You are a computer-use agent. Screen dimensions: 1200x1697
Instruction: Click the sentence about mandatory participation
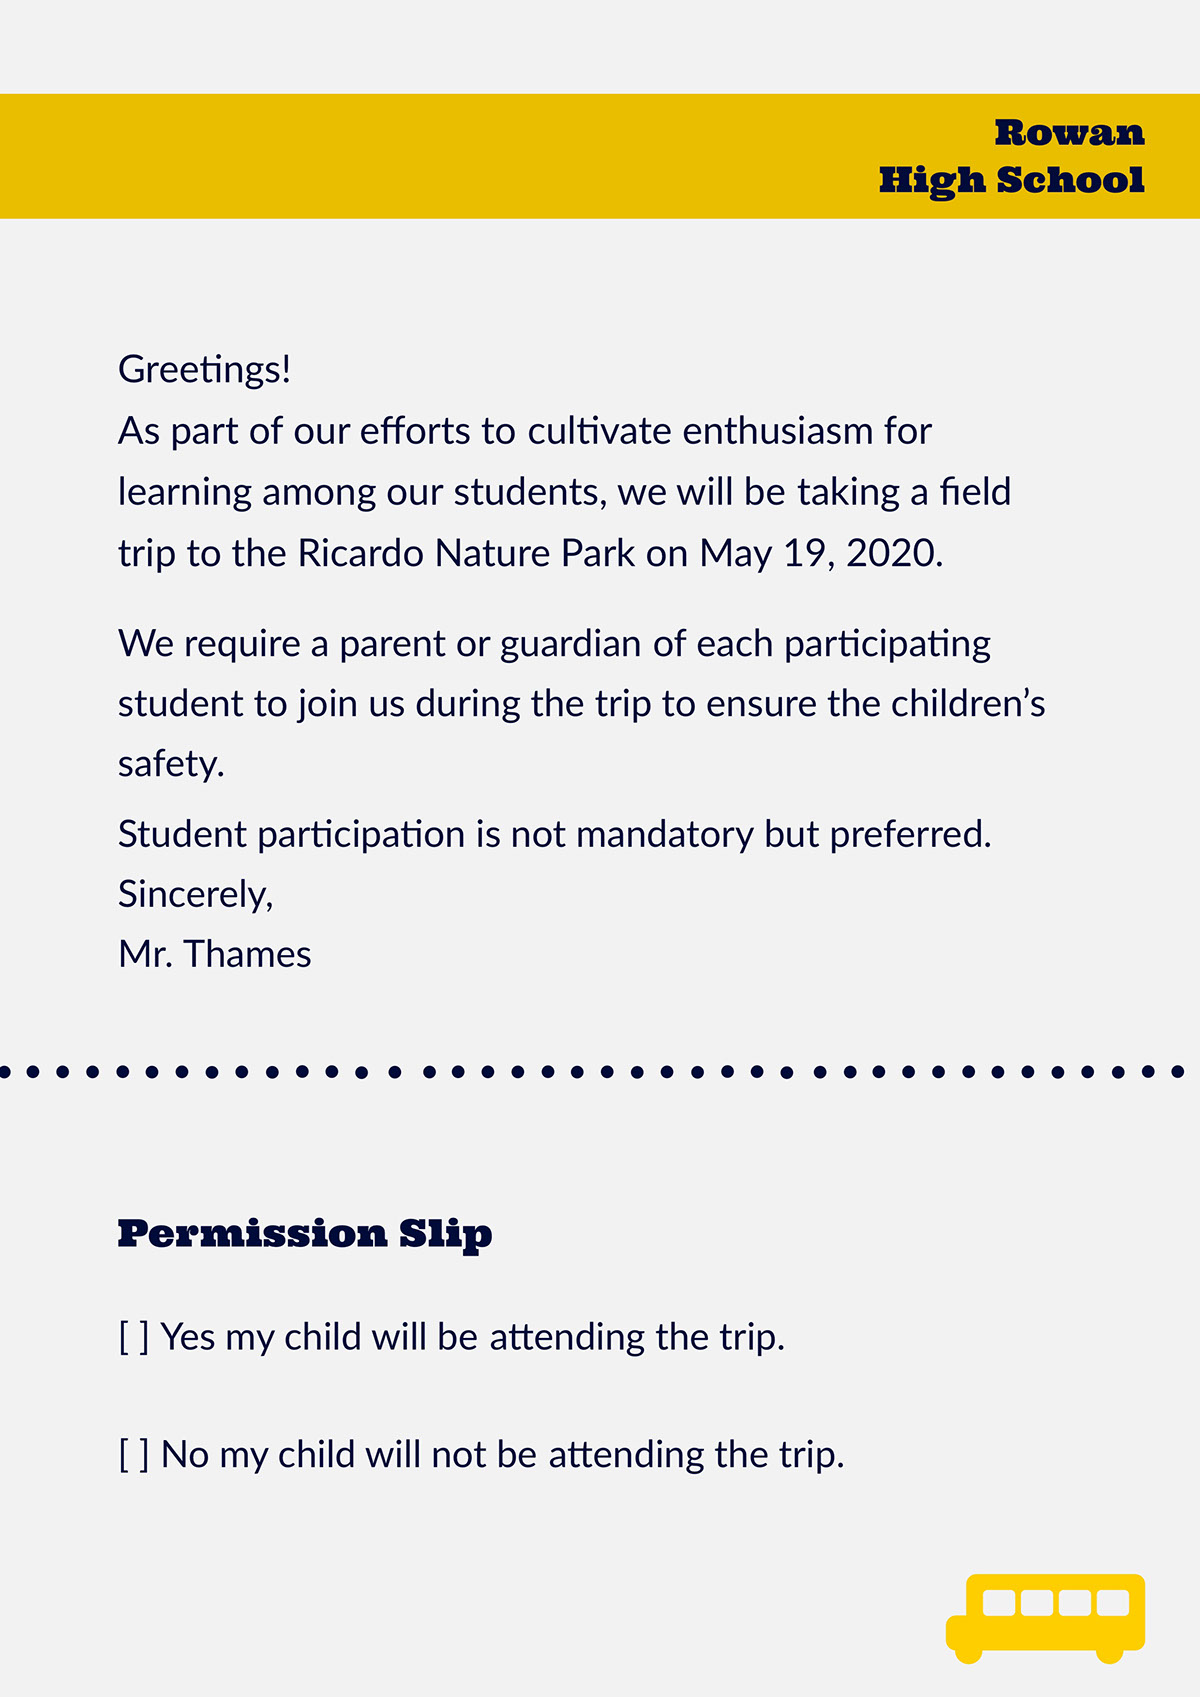[x=555, y=835]
